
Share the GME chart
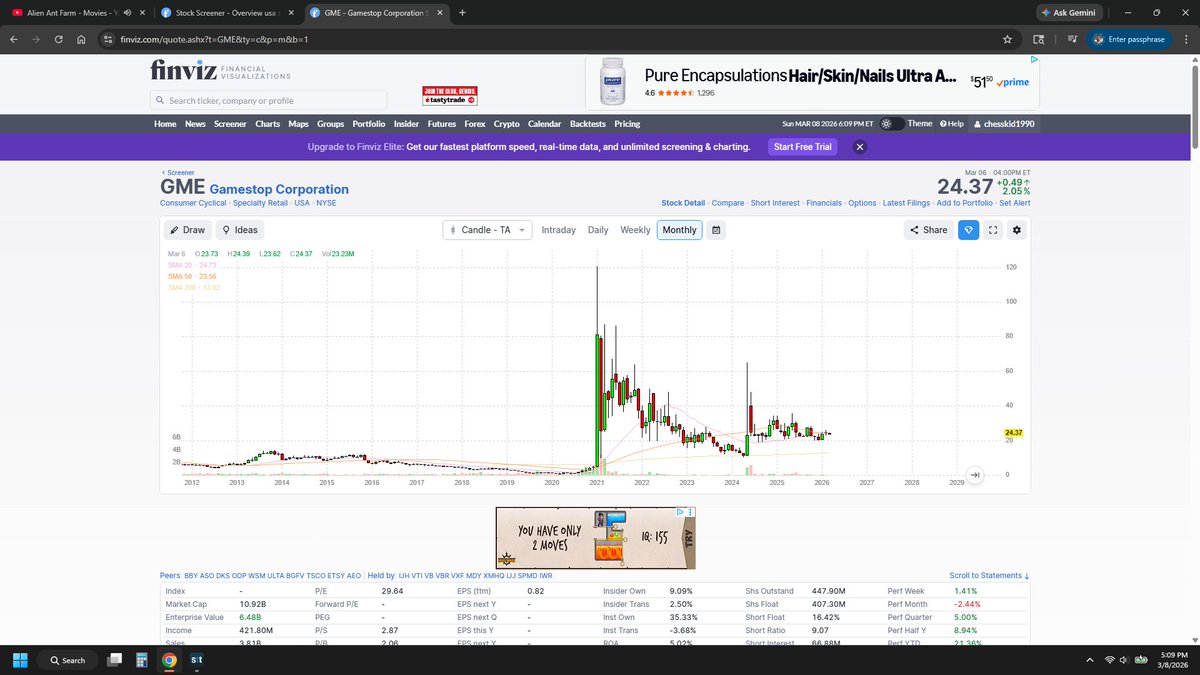927,229
